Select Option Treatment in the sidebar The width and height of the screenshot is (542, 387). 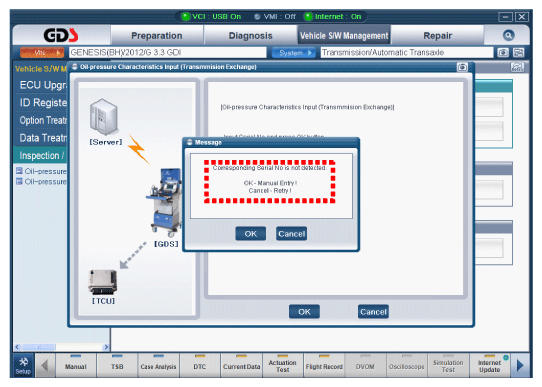pyautogui.click(x=43, y=120)
